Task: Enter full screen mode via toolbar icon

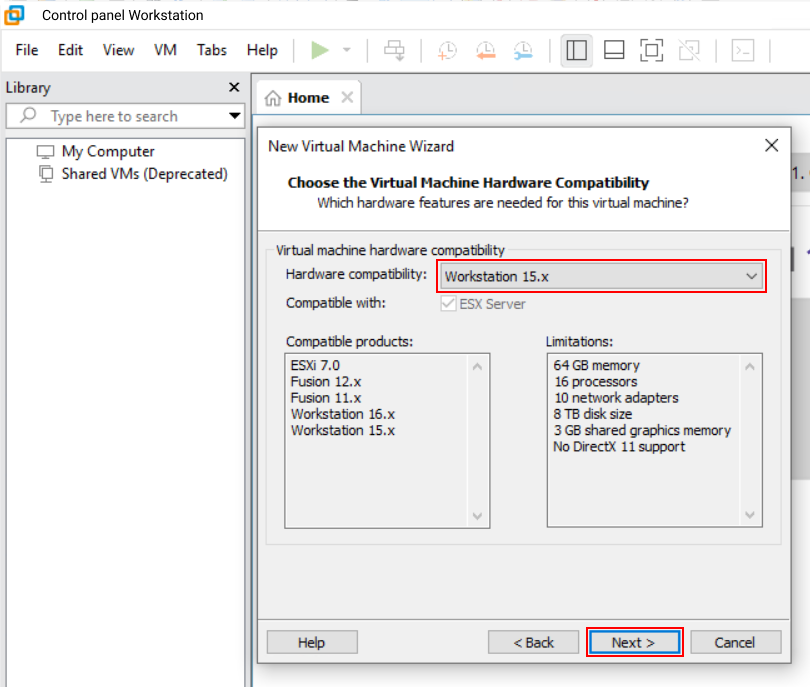Action: point(651,50)
